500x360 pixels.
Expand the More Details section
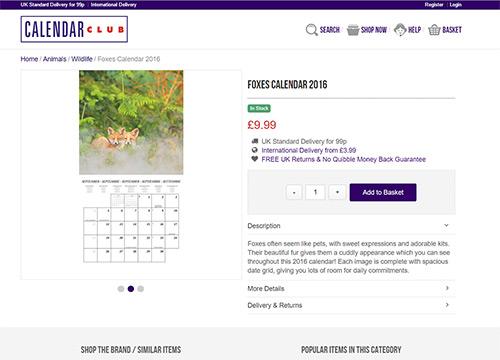351,288
